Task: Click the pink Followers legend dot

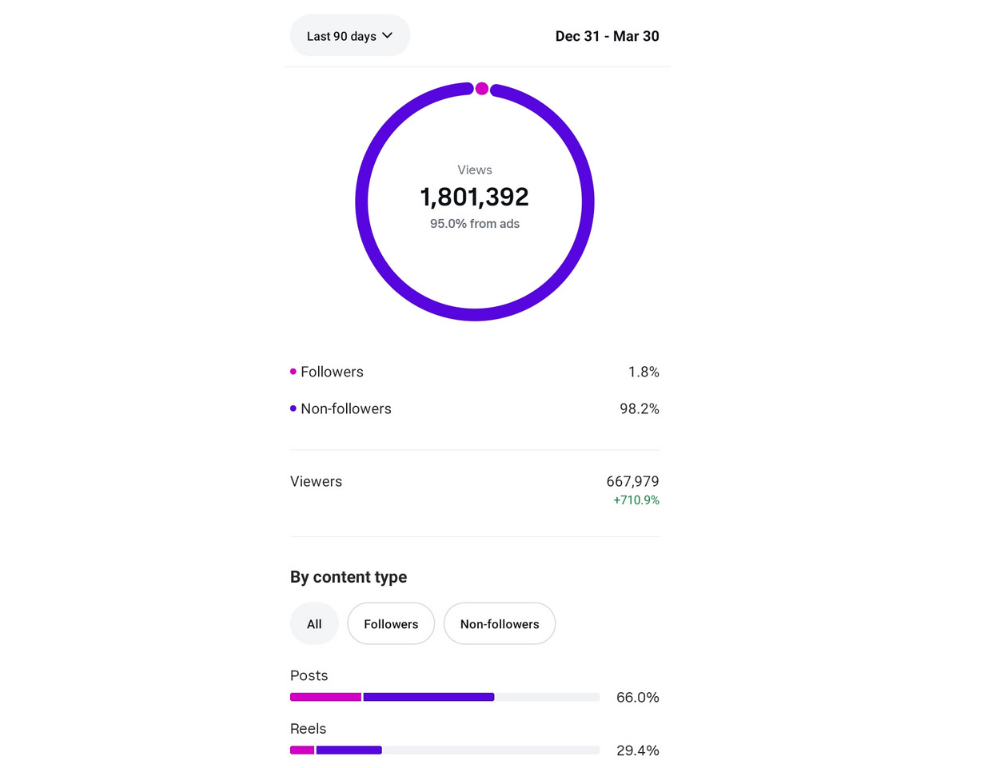Action: [293, 371]
